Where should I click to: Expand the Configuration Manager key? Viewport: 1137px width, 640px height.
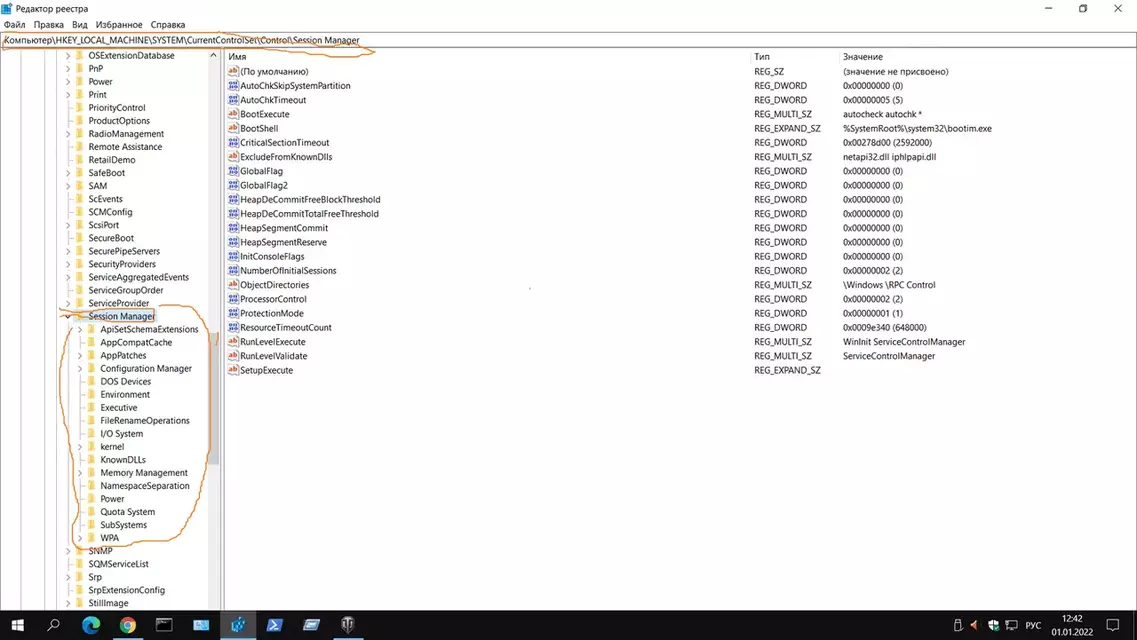[80, 368]
